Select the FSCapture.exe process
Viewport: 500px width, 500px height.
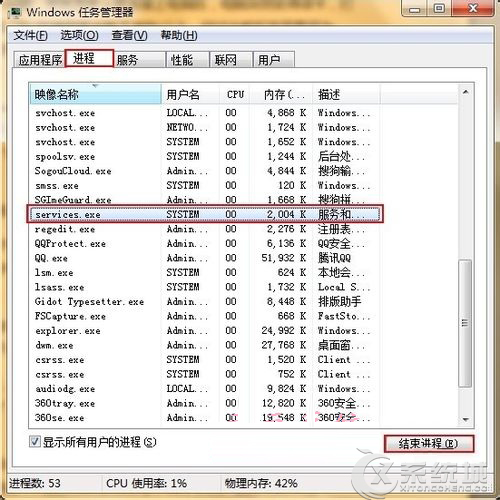[x=205, y=316]
